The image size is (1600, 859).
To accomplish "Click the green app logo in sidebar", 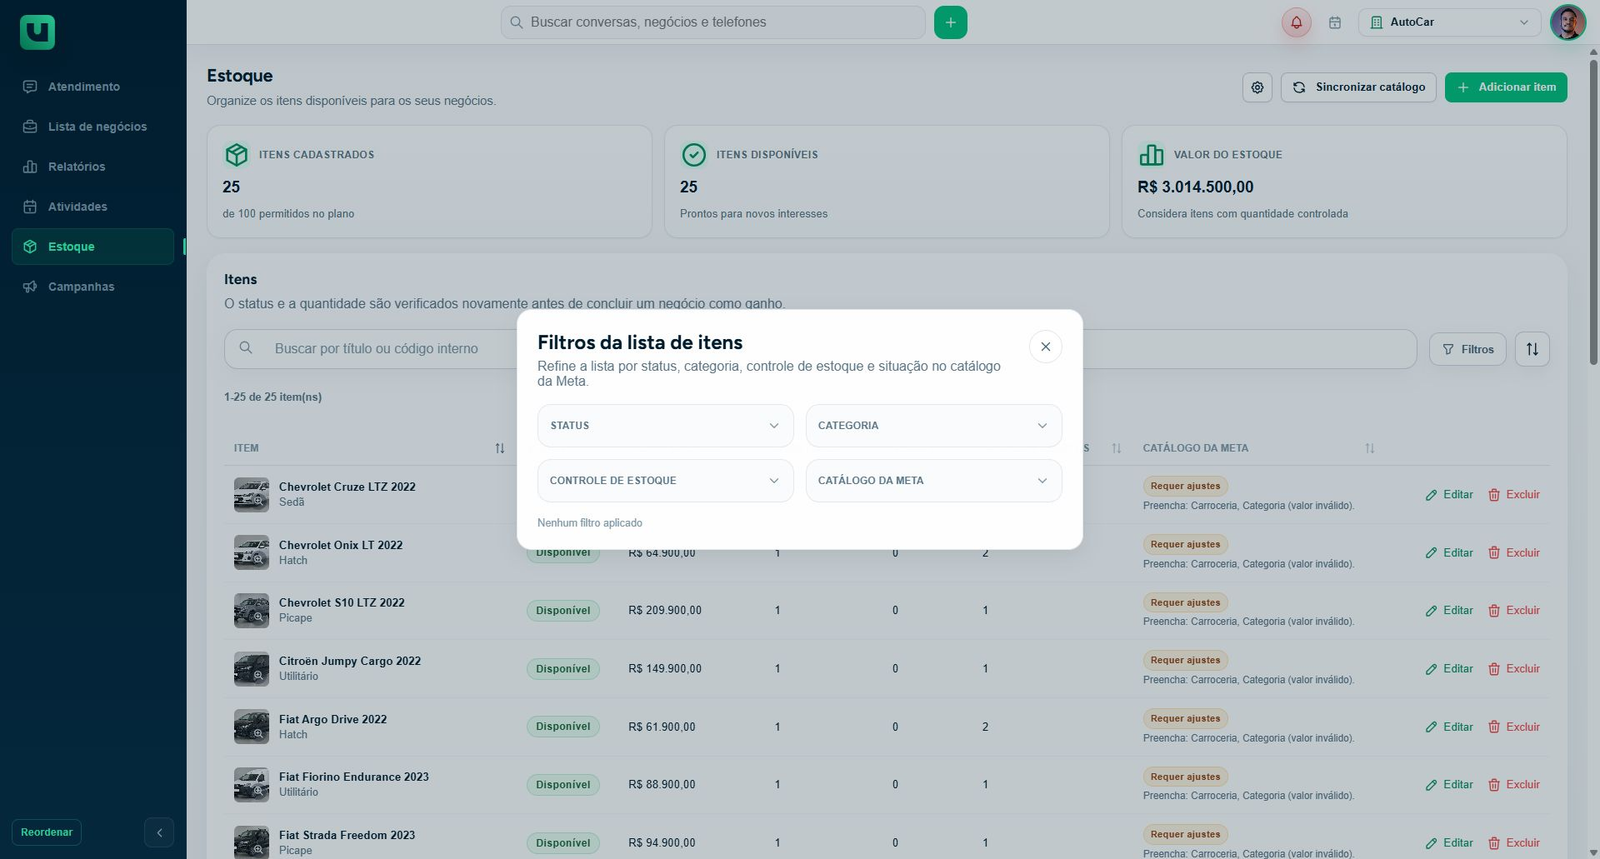I will coord(37,32).
